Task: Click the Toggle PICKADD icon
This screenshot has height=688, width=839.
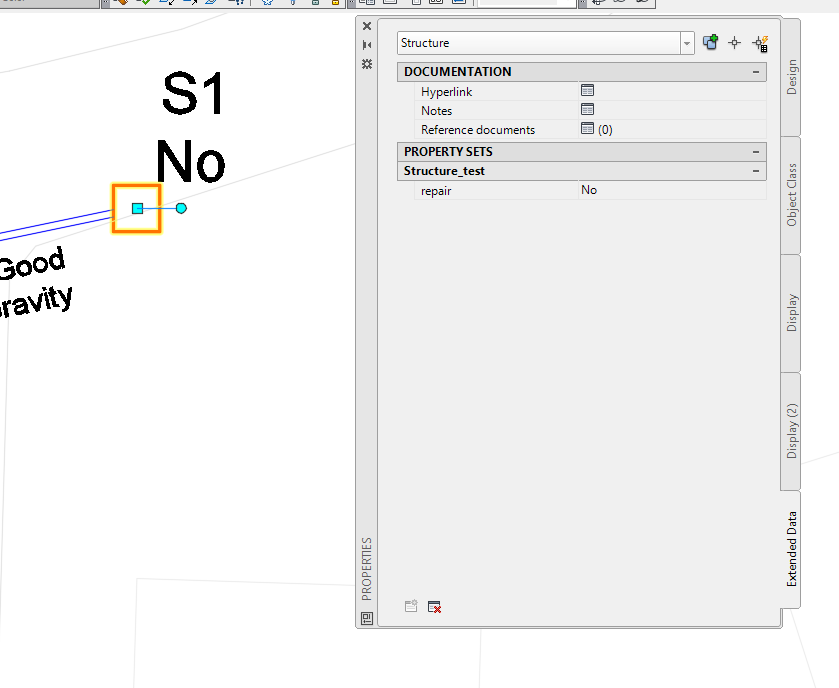Action: pyautogui.click(x=710, y=42)
